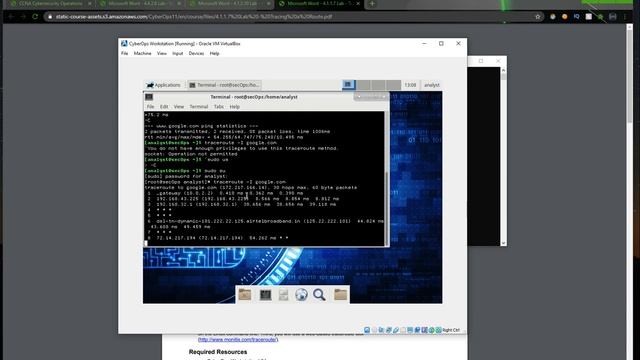Open a new browser tab with the plus button
The image size is (640, 360).
click(x=372, y=3)
